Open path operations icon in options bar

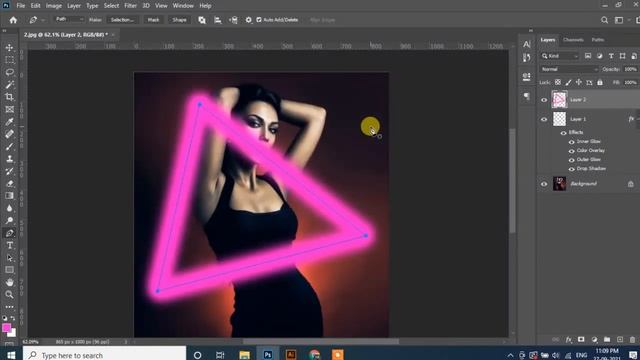202,20
